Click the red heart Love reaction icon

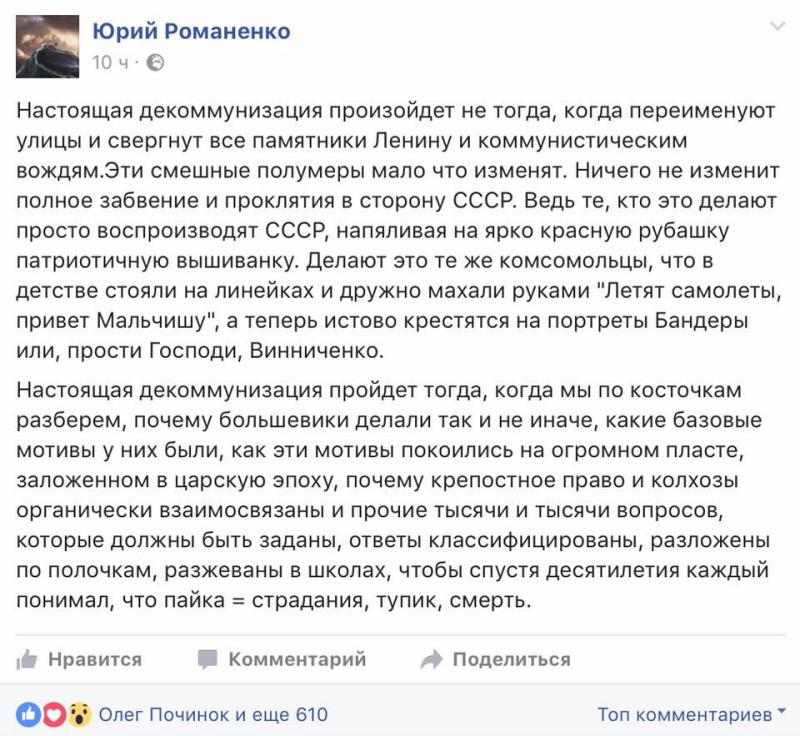[54, 715]
